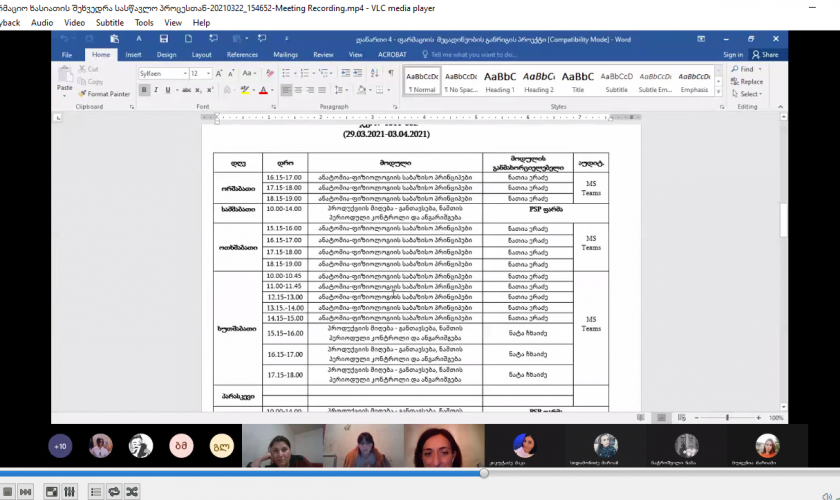Toggle VLC random shuffle button
The height and width of the screenshot is (500, 840).
coord(132,491)
